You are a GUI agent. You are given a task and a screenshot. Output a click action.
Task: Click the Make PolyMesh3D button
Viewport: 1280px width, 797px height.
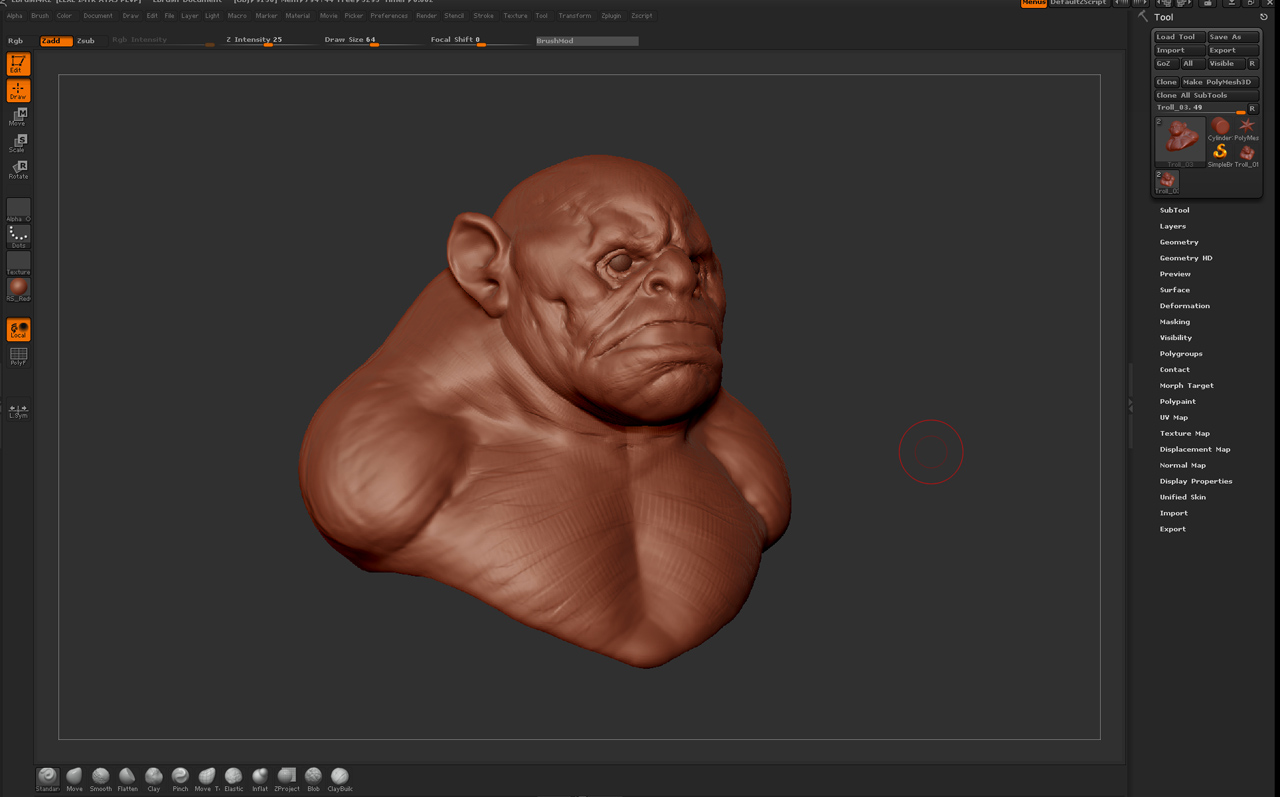[1219, 82]
